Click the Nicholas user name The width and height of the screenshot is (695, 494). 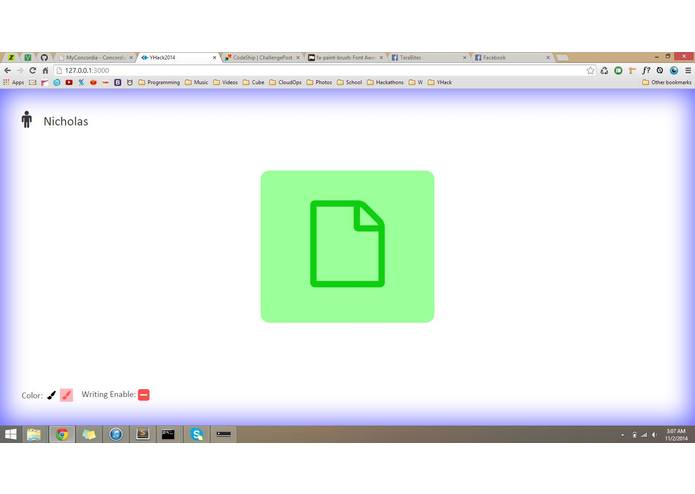pyautogui.click(x=66, y=121)
